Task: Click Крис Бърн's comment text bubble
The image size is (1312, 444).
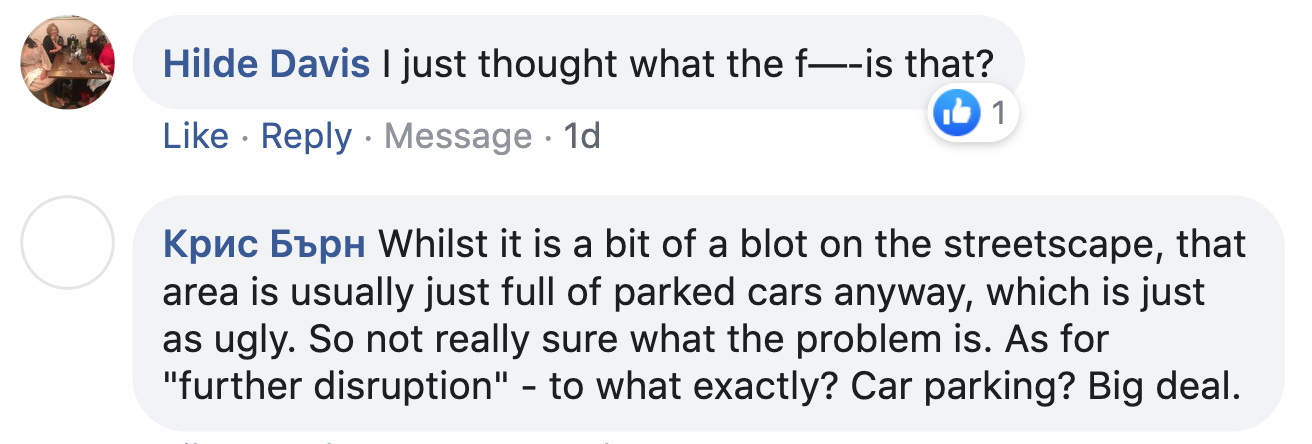Action: click(x=708, y=313)
